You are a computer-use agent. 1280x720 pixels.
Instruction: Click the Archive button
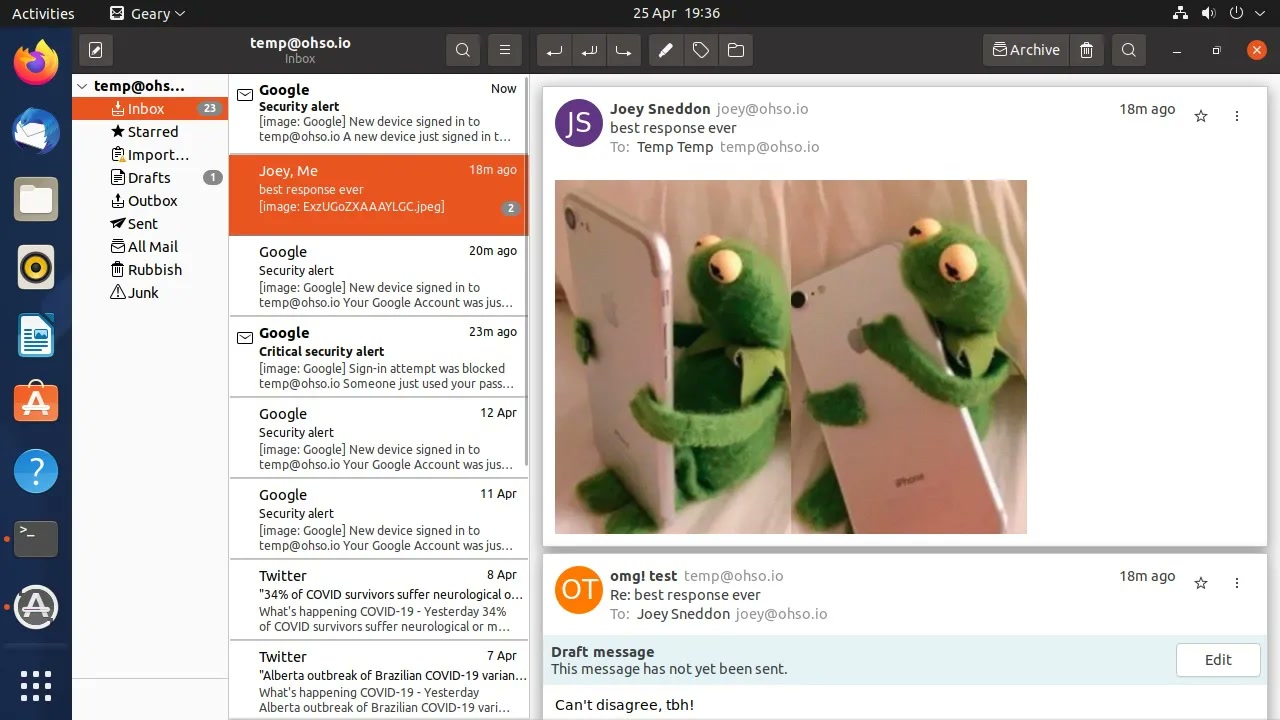(1026, 50)
